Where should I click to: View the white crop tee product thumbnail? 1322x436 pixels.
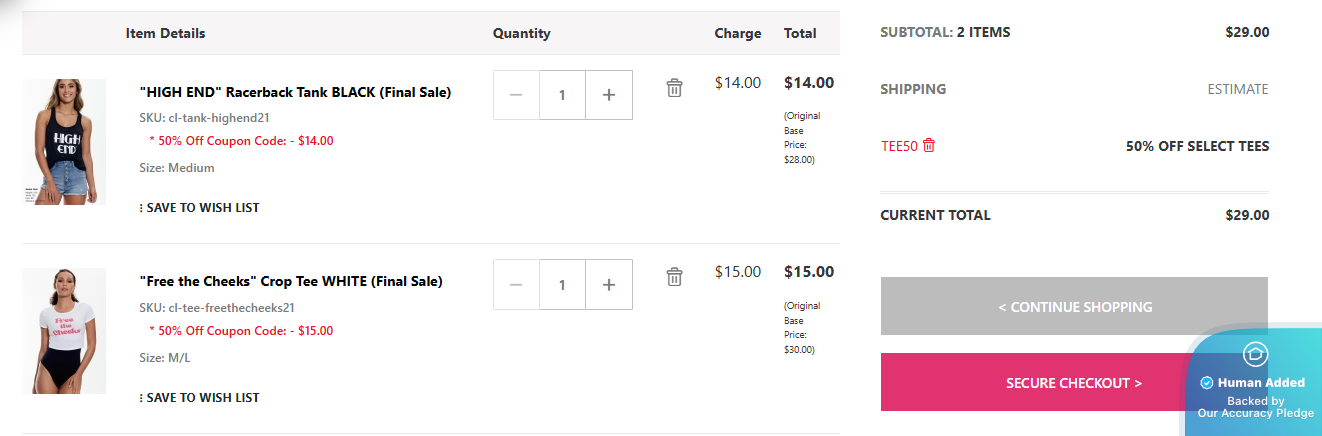[x=64, y=330]
